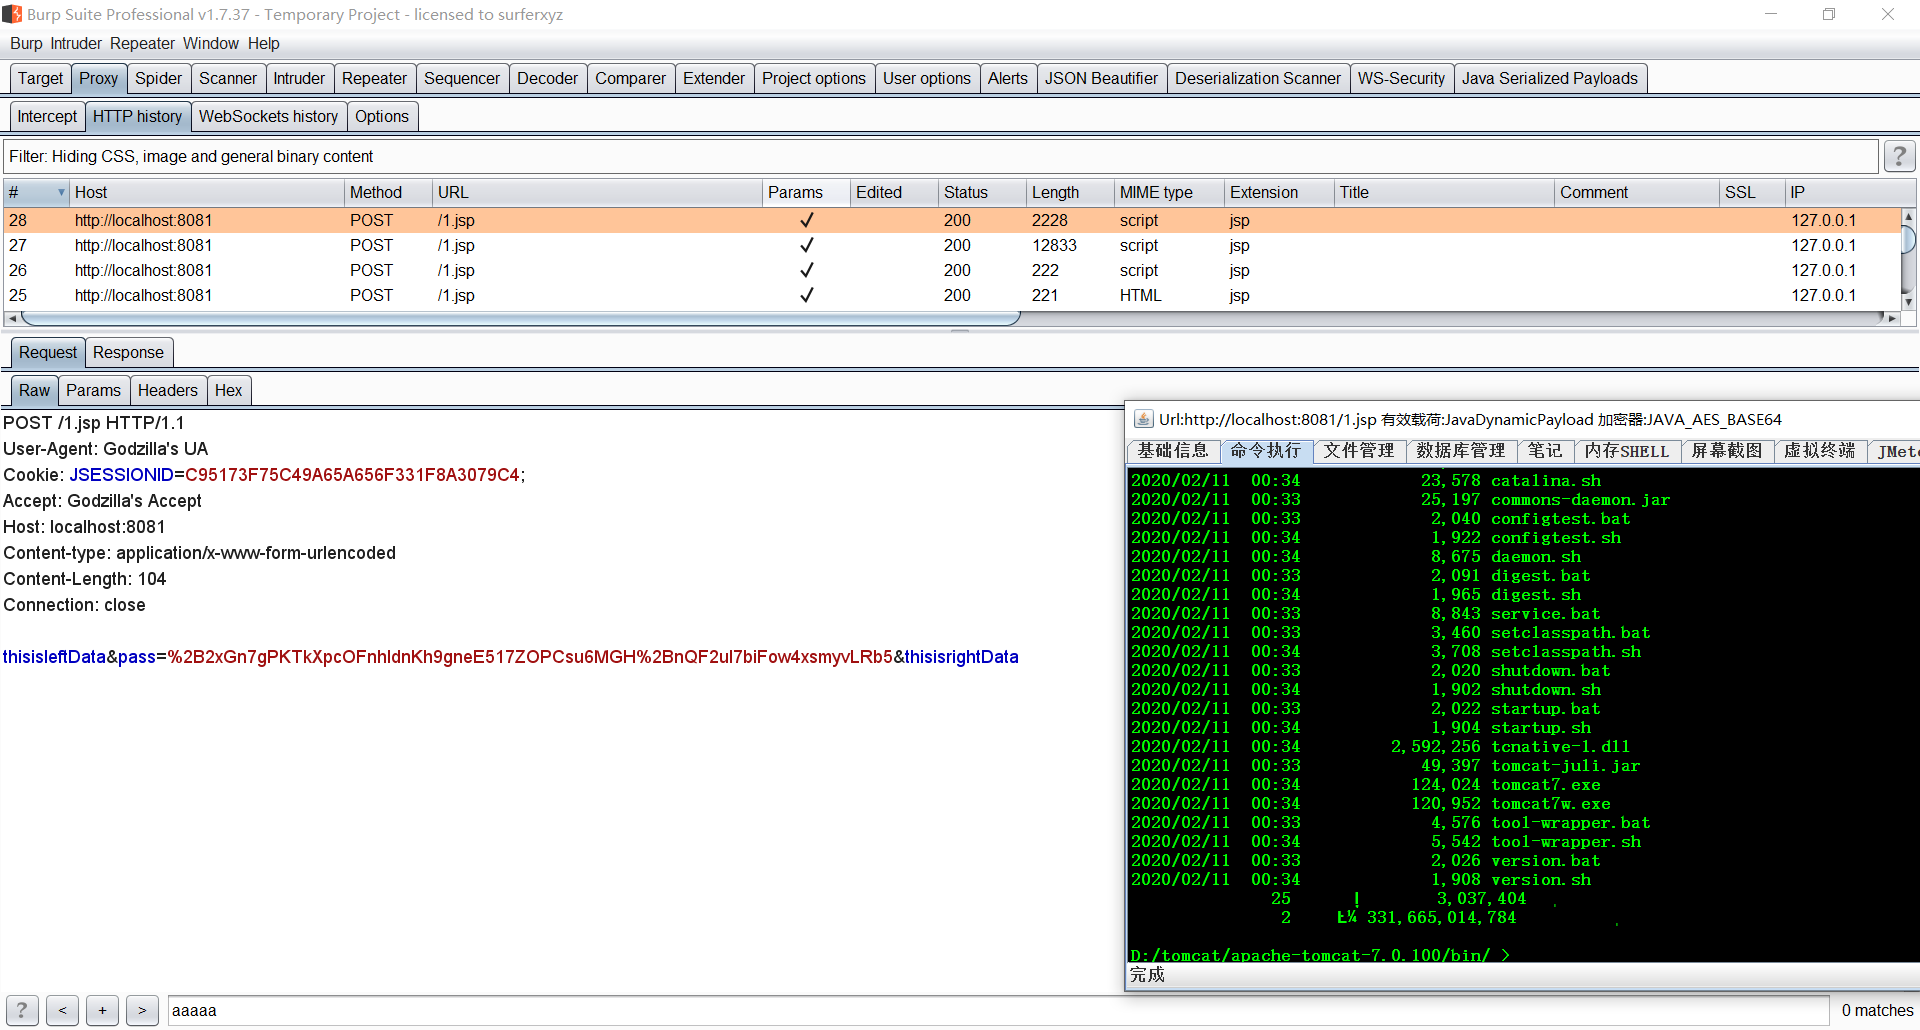Click the Burp Suite title bar logo
The image size is (1920, 1030).
click(12, 14)
